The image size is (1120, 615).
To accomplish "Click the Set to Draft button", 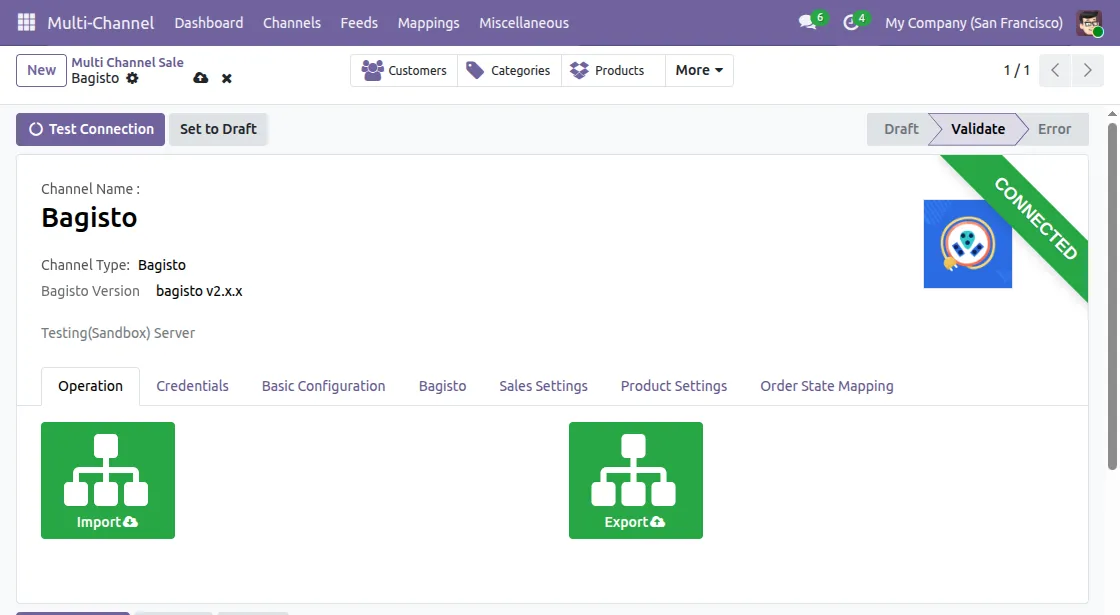I will coord(218,129).
